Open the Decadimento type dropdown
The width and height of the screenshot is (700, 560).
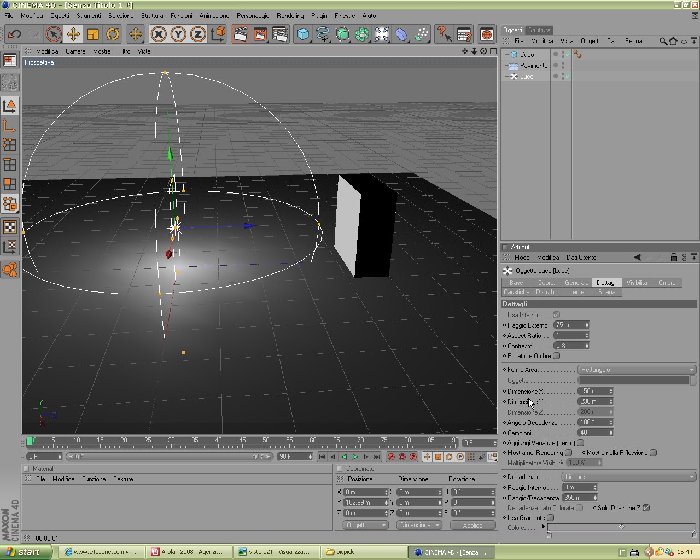pyautogui.click(x=628, y=476)
